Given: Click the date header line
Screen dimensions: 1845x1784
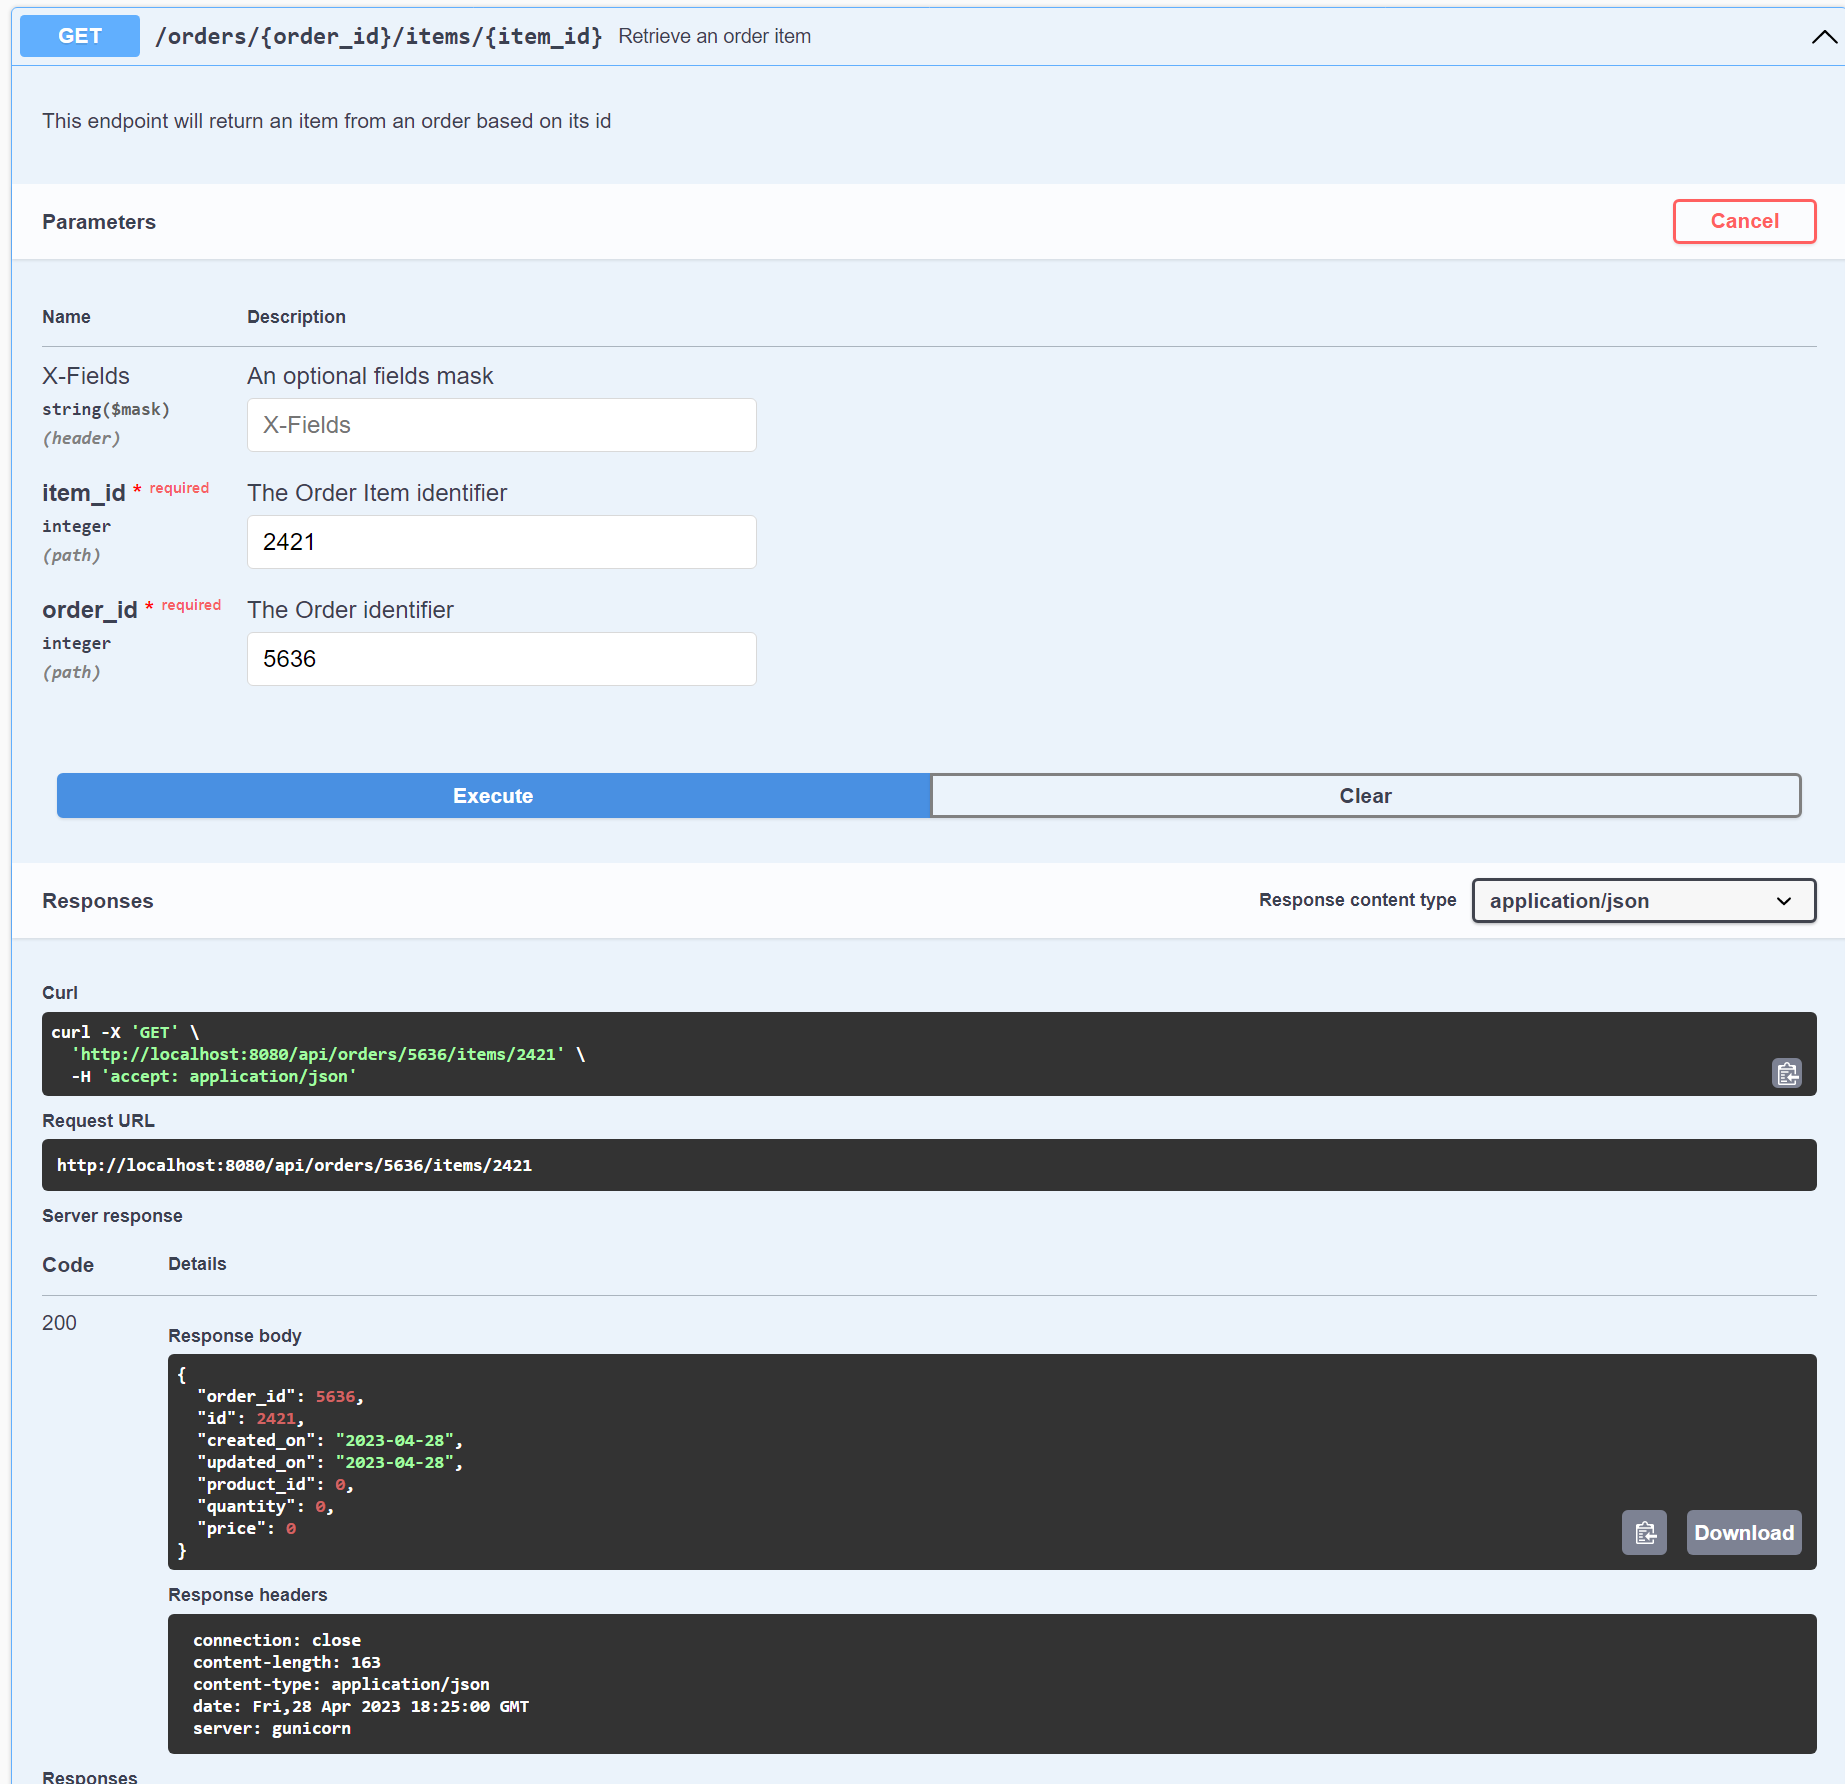Looking at the screenshot, I should (x=360, y=1706).
